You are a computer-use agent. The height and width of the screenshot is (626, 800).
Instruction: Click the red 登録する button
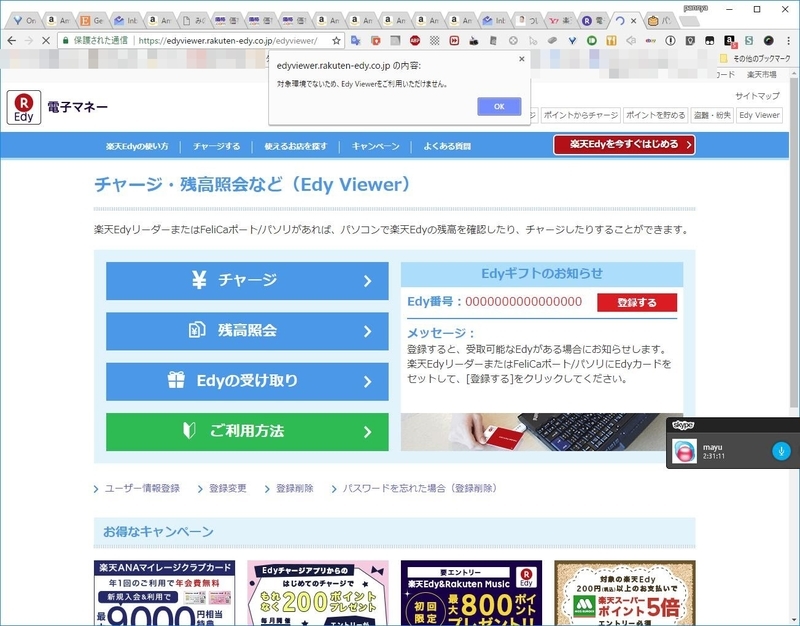[x=637, y=302]
